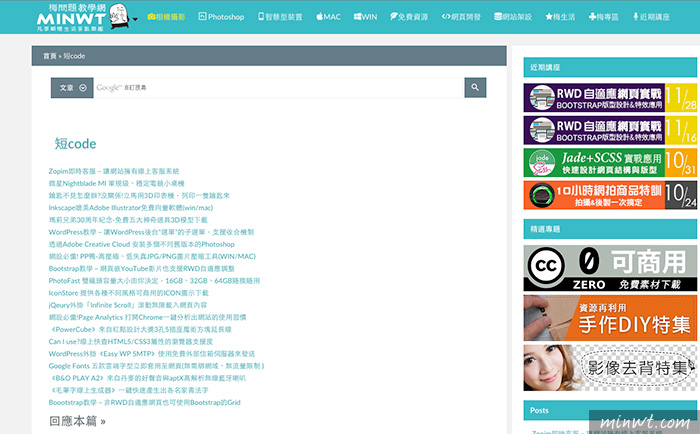Open the 網站架設 menu item

[x=513, y=17]
